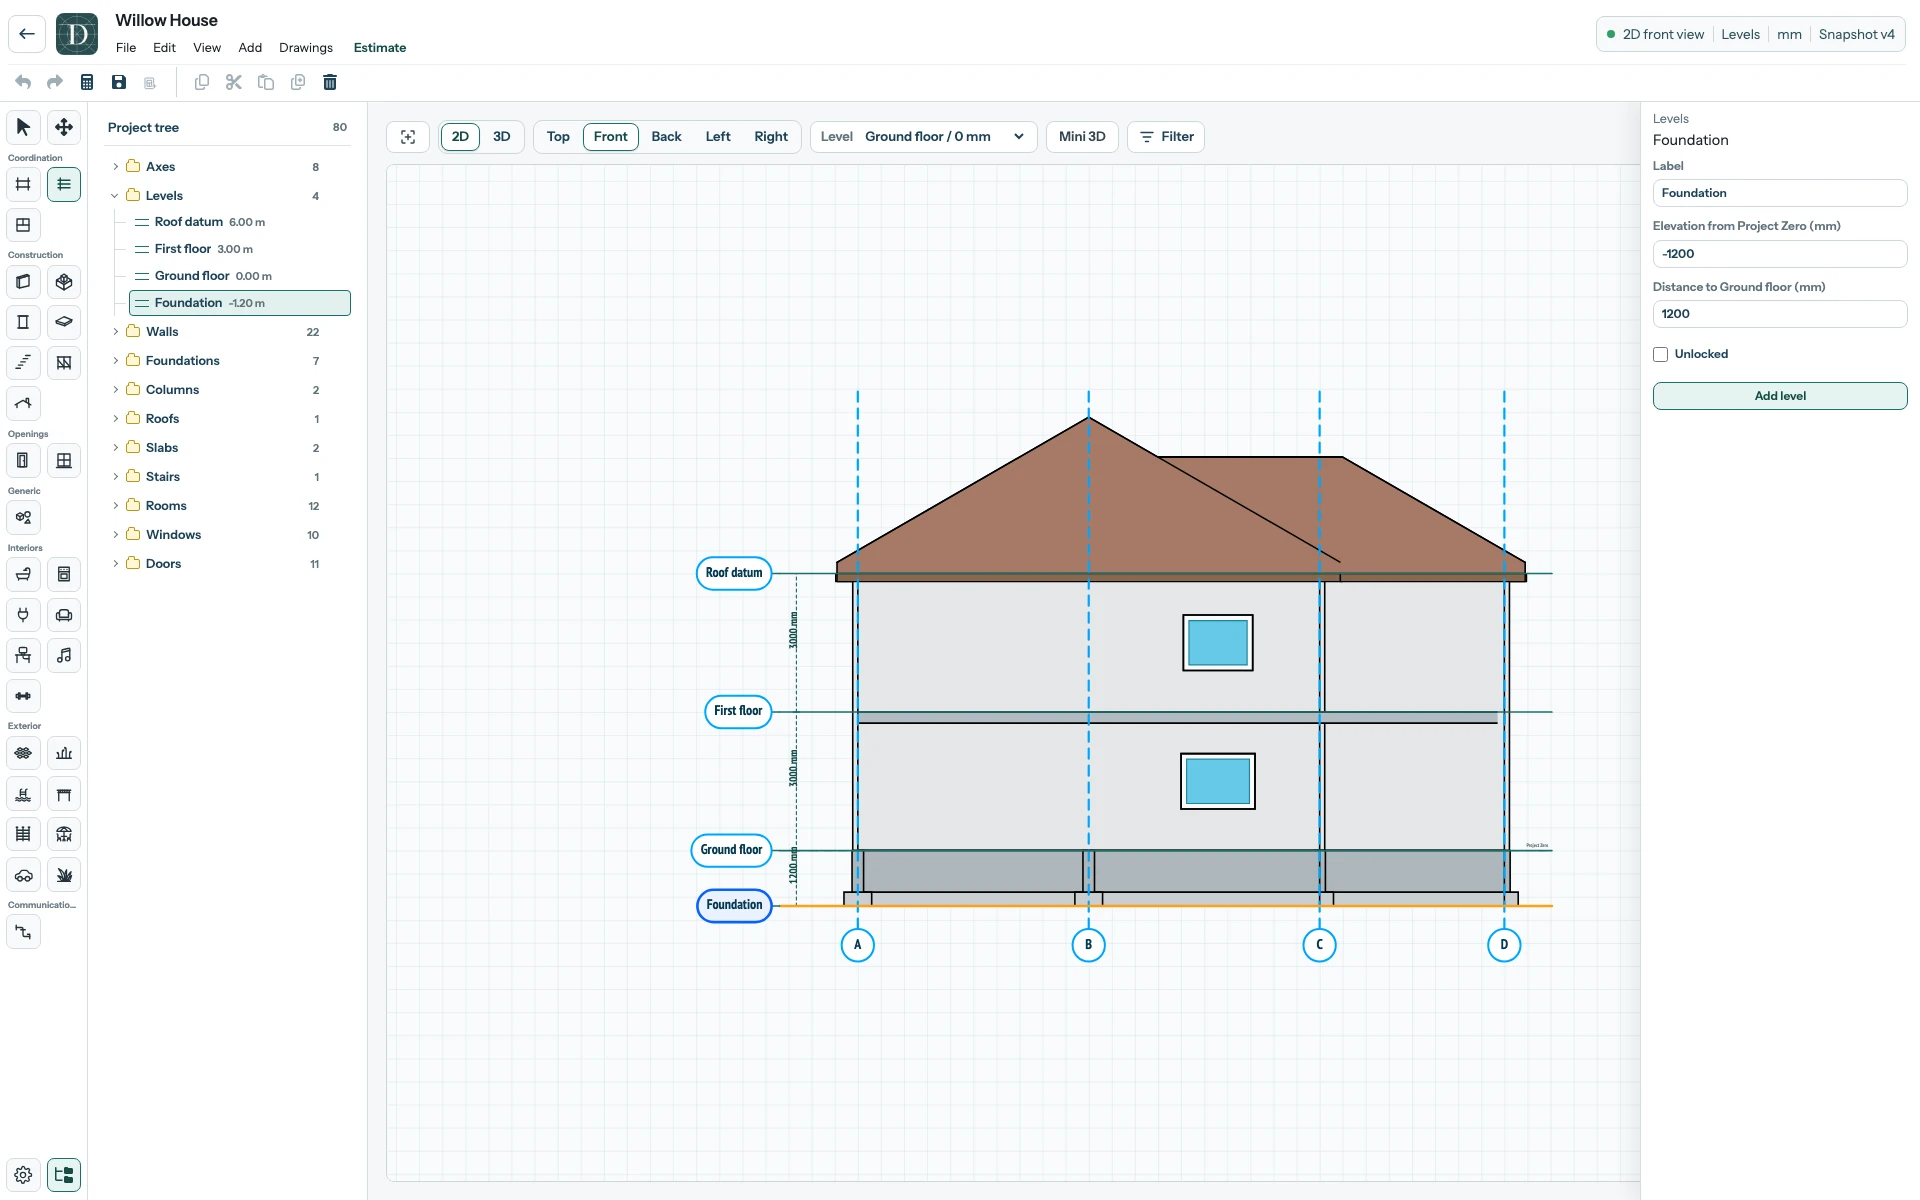Select the music note interior tool

64,655
